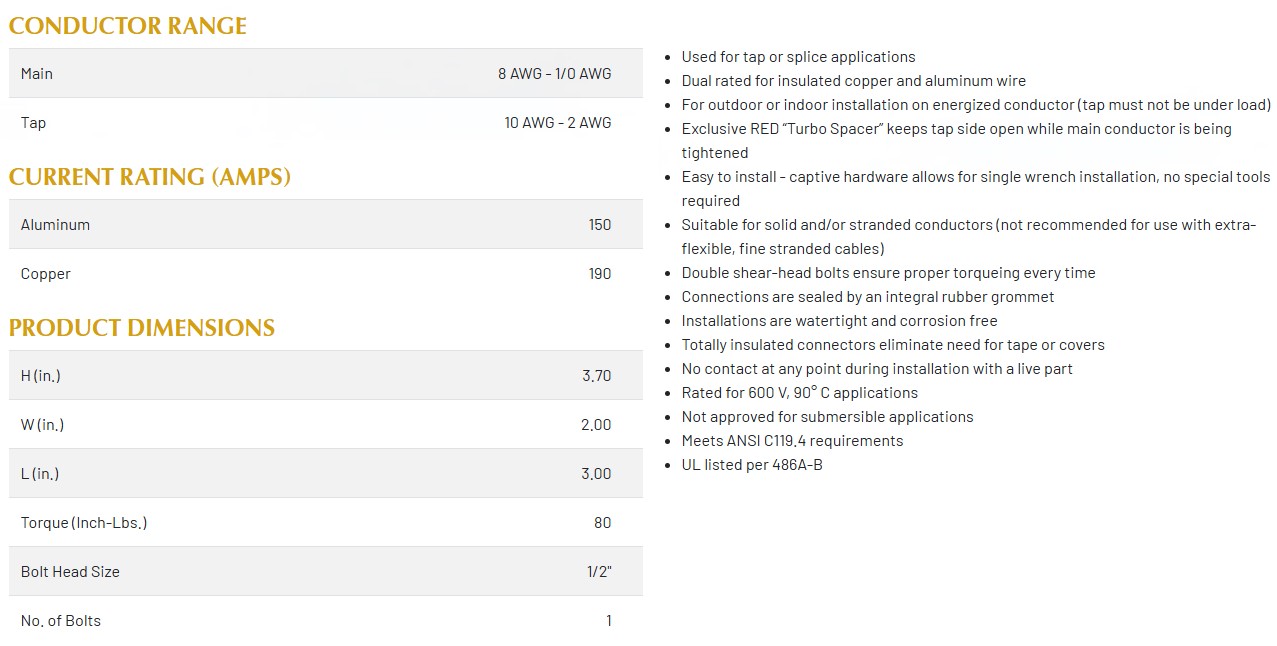Select the W (in.) dimension row
This screenshot has width=1277, height=646.
point(326,424)
